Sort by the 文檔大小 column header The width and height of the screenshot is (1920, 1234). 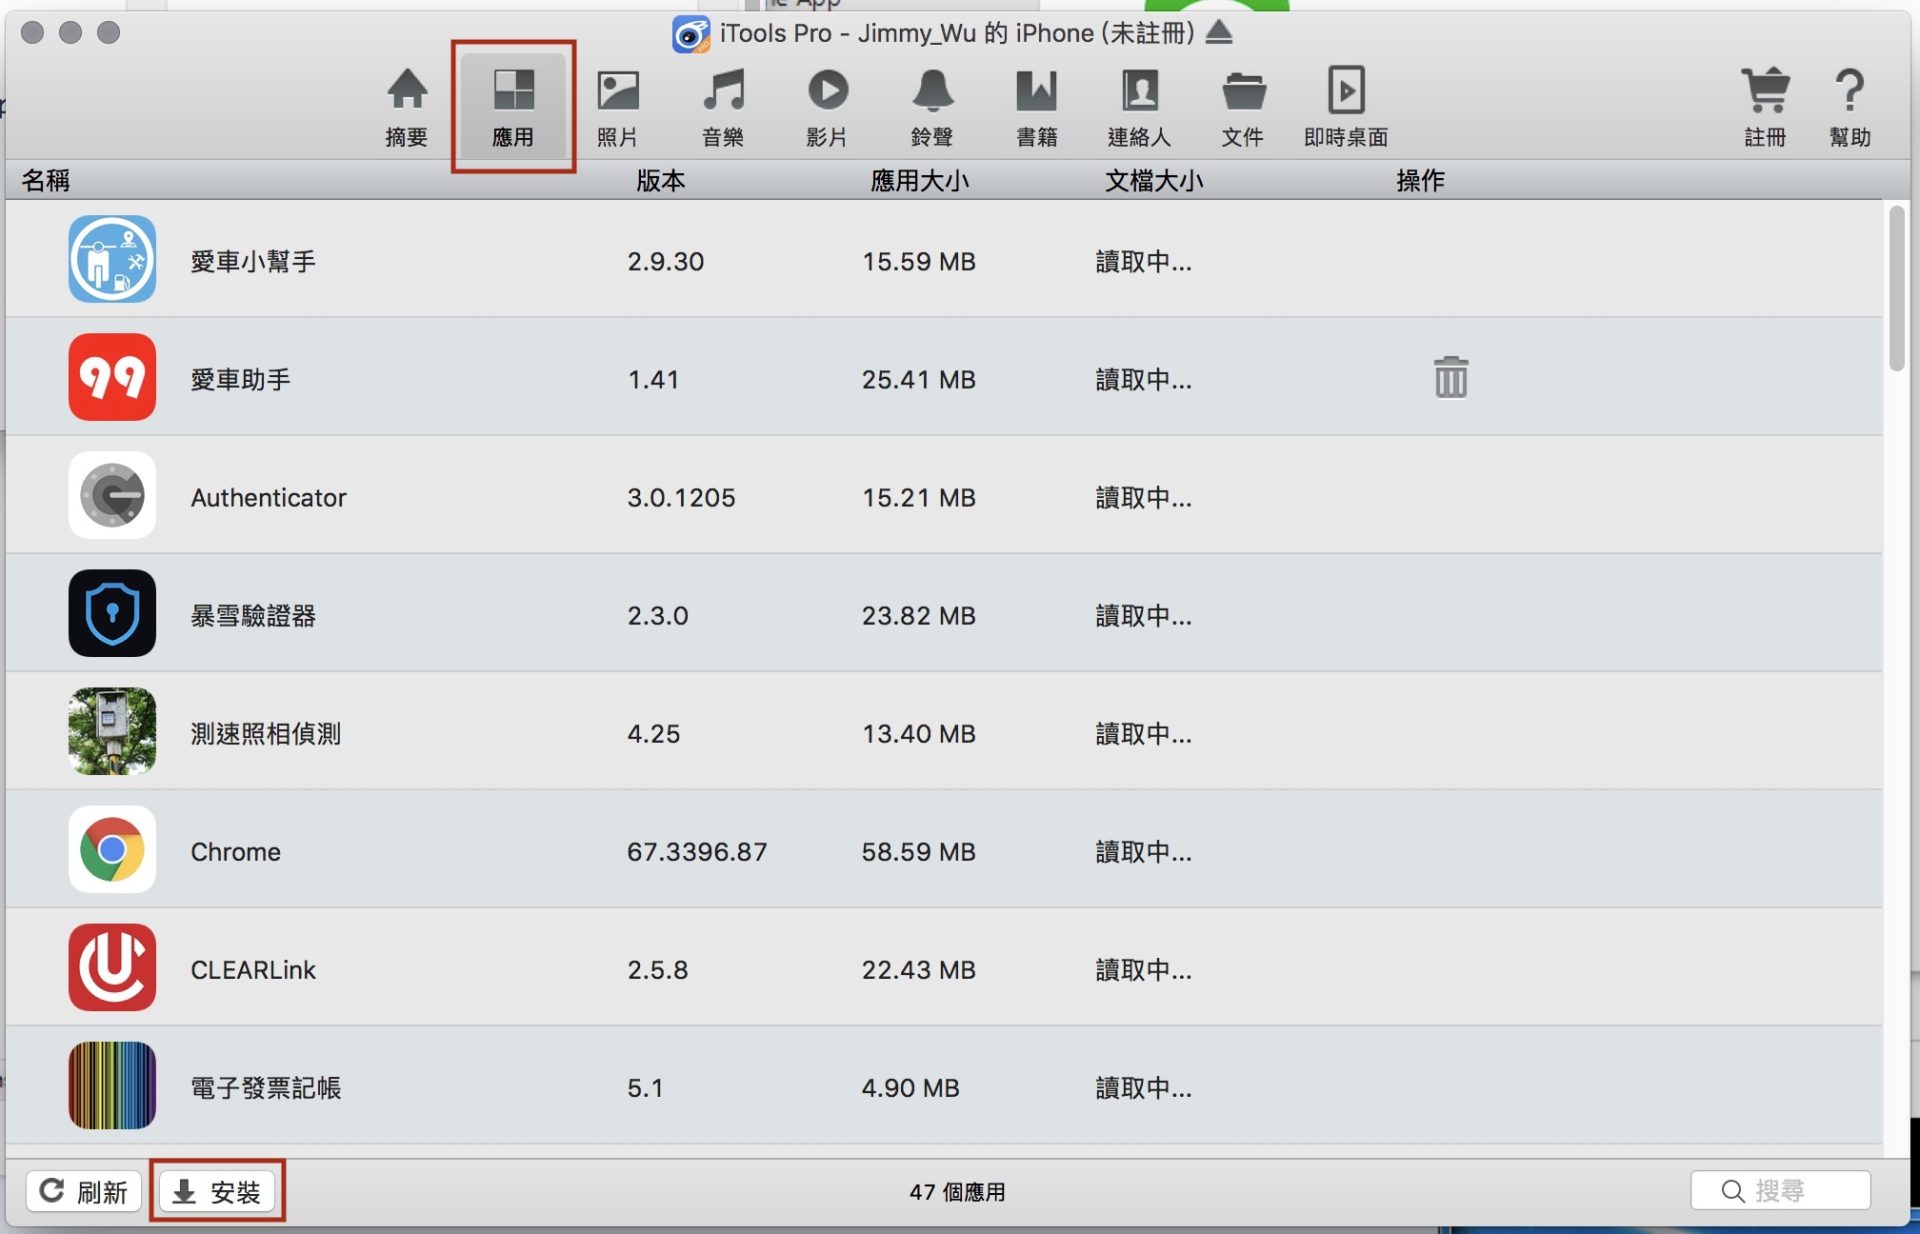[x=1153, y=180]
